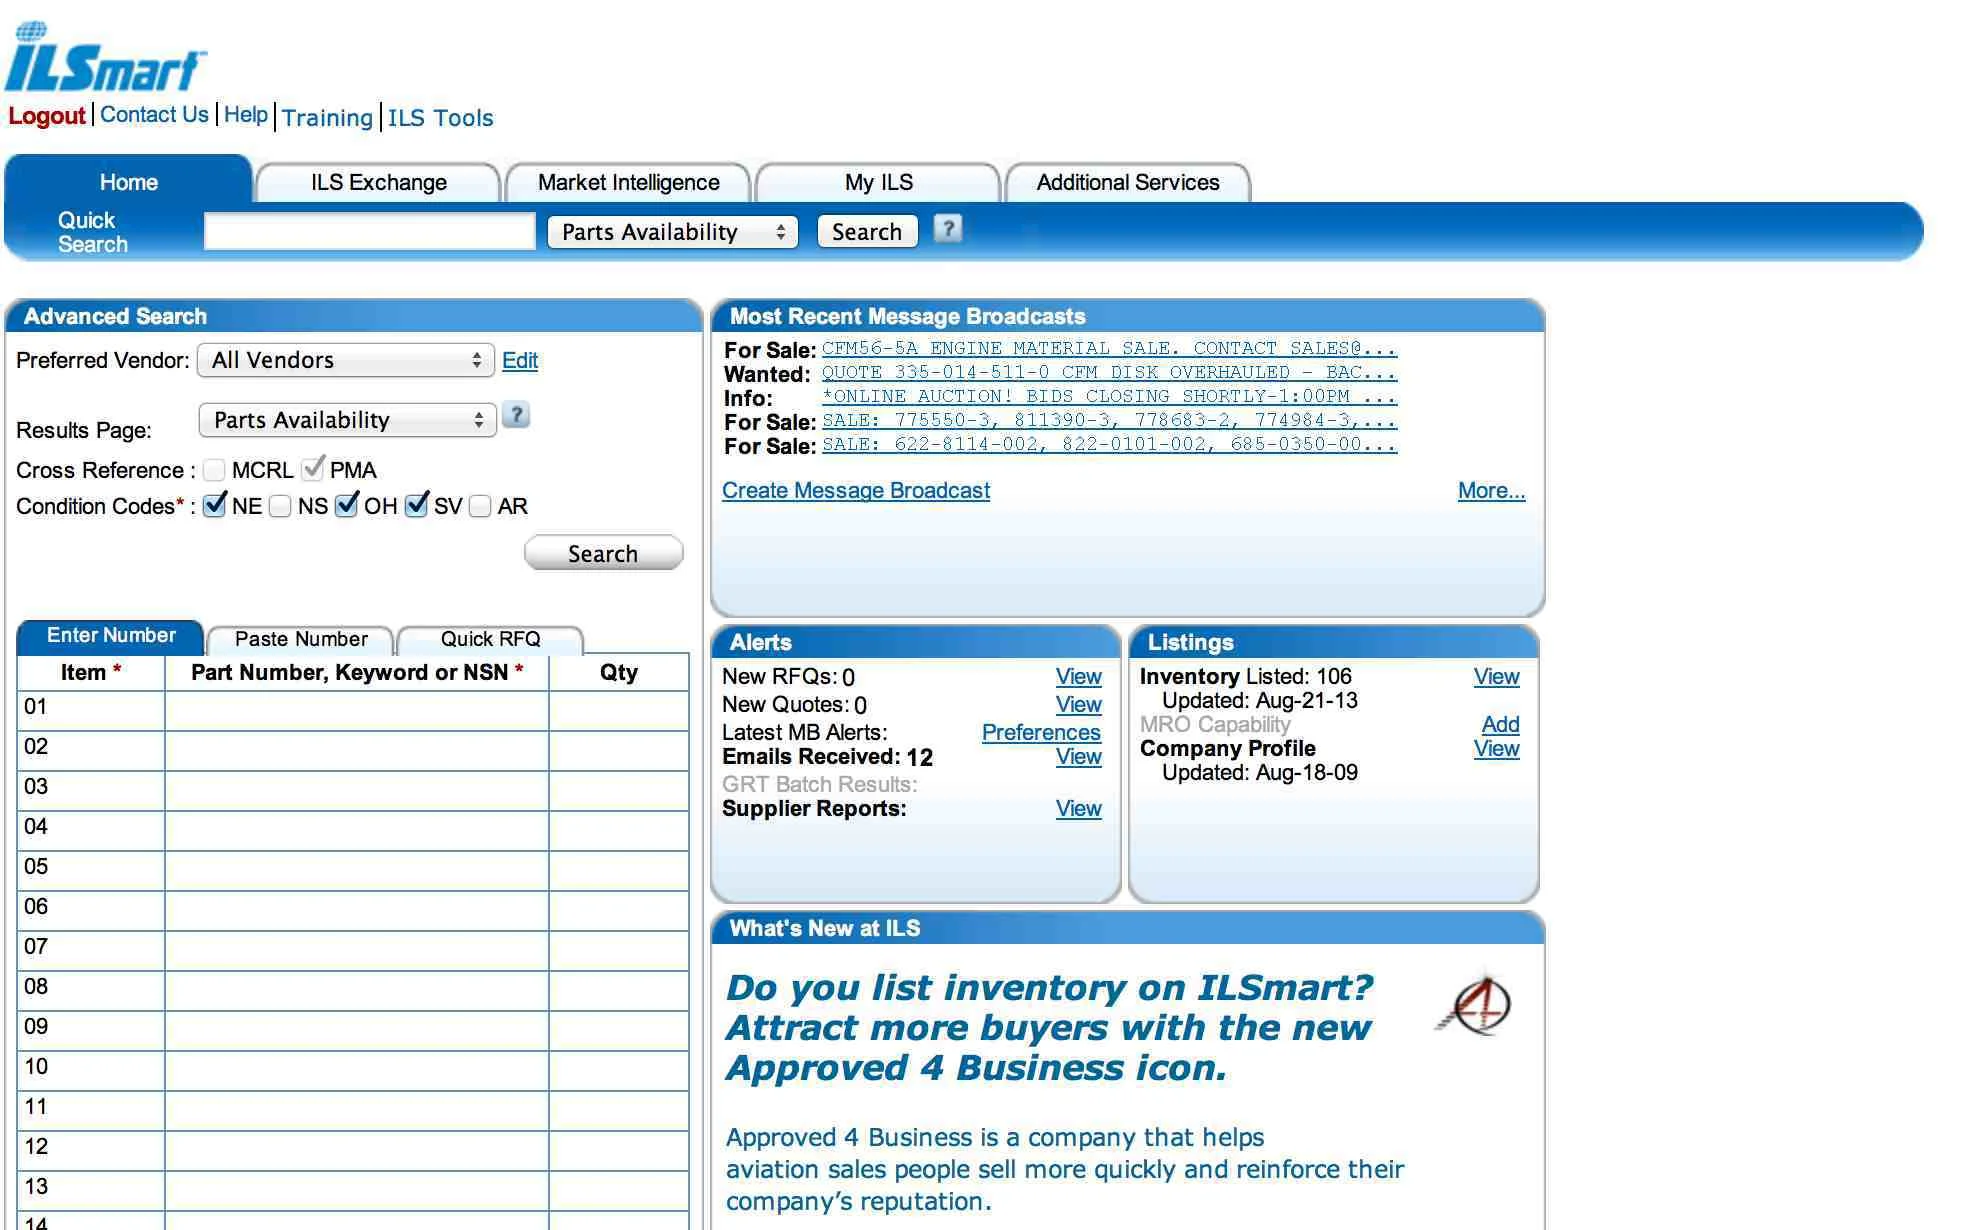Open the Quick Search Parts Availability dropdown
This screenshot has width=1976, height=1230.
click(x=672, y=232)
